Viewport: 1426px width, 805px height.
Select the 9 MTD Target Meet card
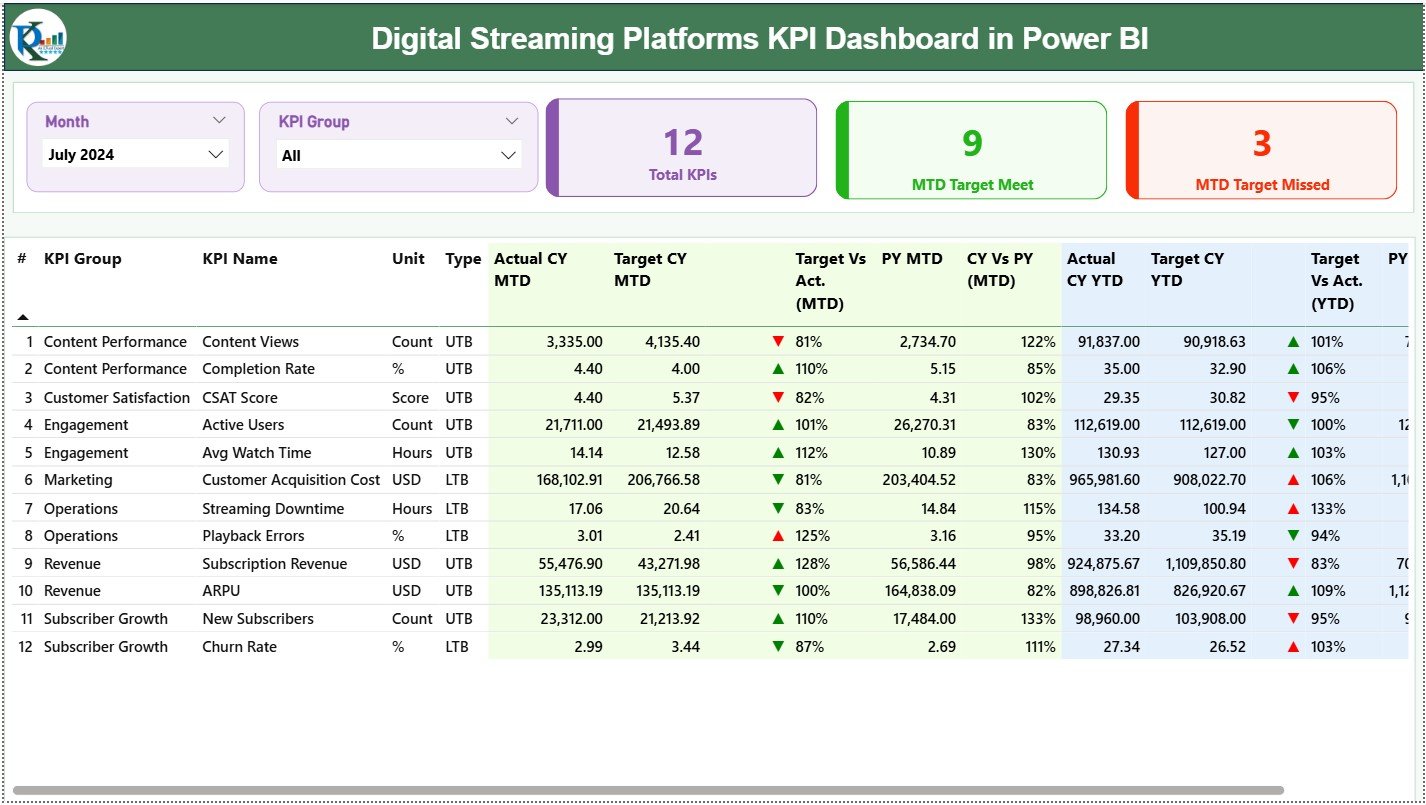click(x=970, y=150)
